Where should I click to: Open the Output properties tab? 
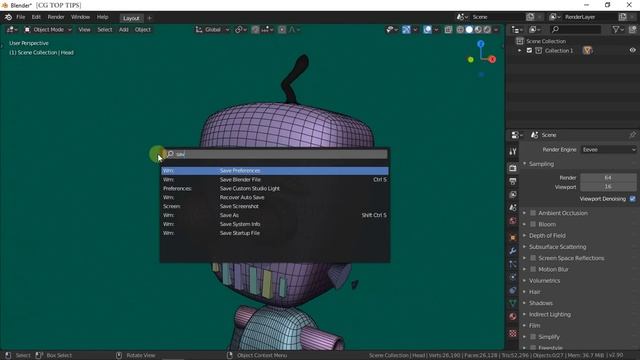click(x=513, y=181)
